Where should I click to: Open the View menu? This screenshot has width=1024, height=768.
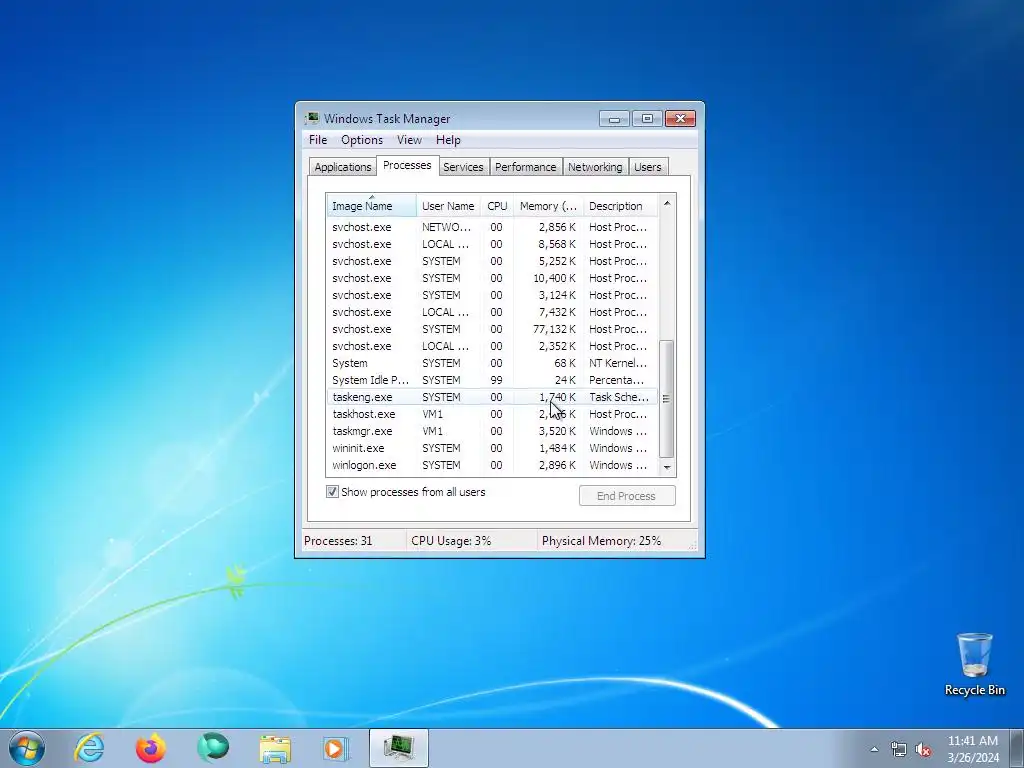[409, 140]
